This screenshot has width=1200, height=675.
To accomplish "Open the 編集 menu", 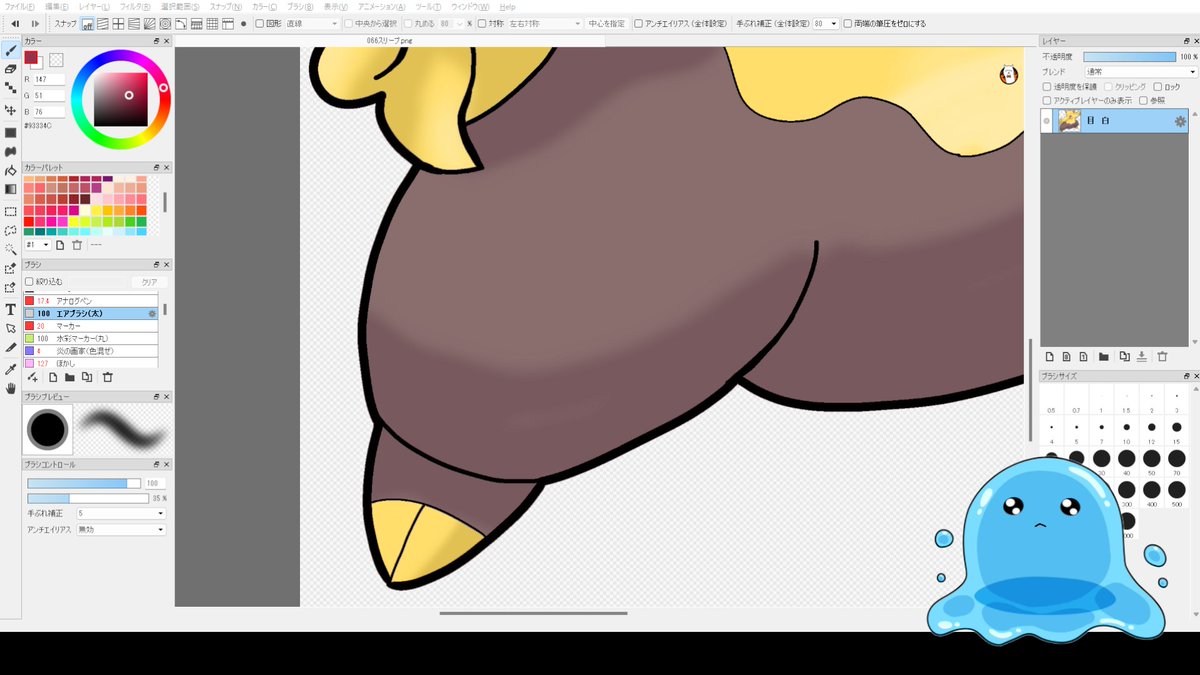I will coord(58,6).
